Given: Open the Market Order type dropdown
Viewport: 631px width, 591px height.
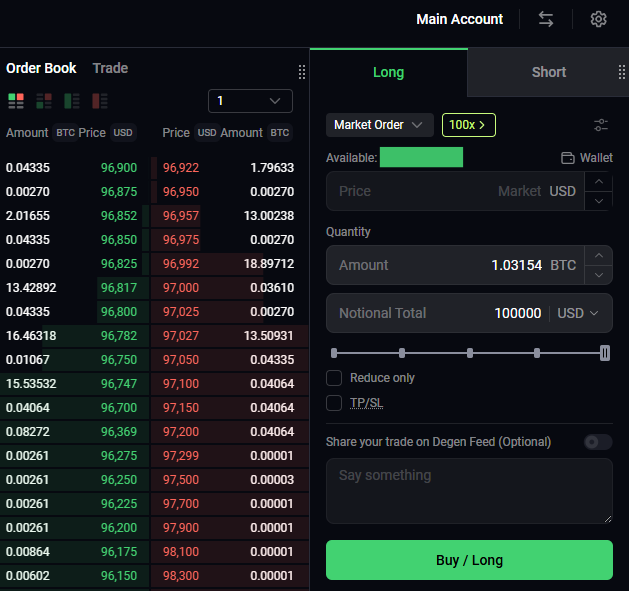Looking at the screenshot, I should [379, 125].
